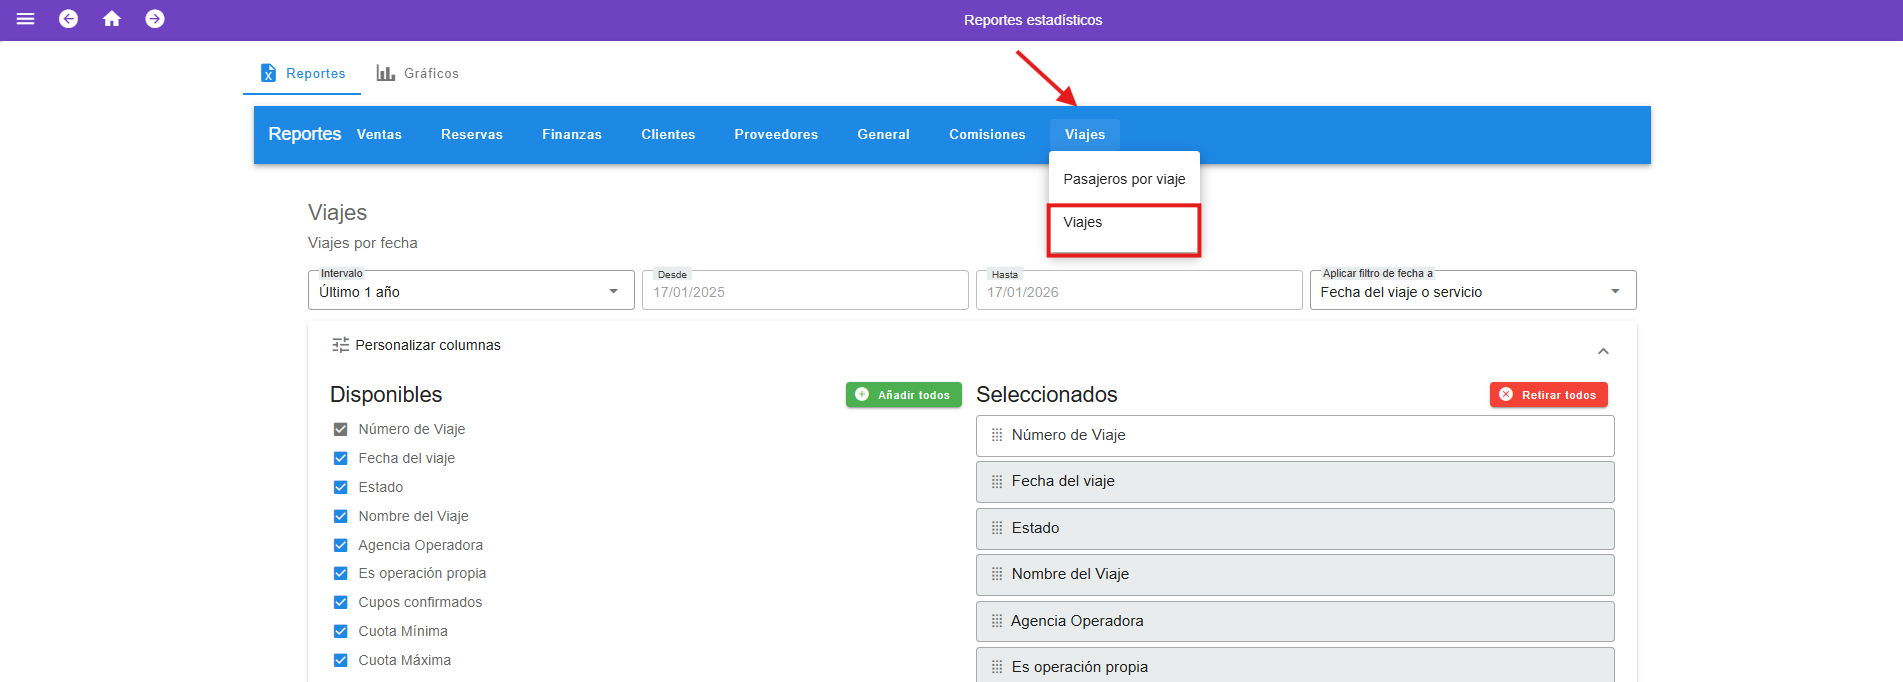Open the hamburger main menu
Screen dimensions: 1903x682
click(26, 19)
